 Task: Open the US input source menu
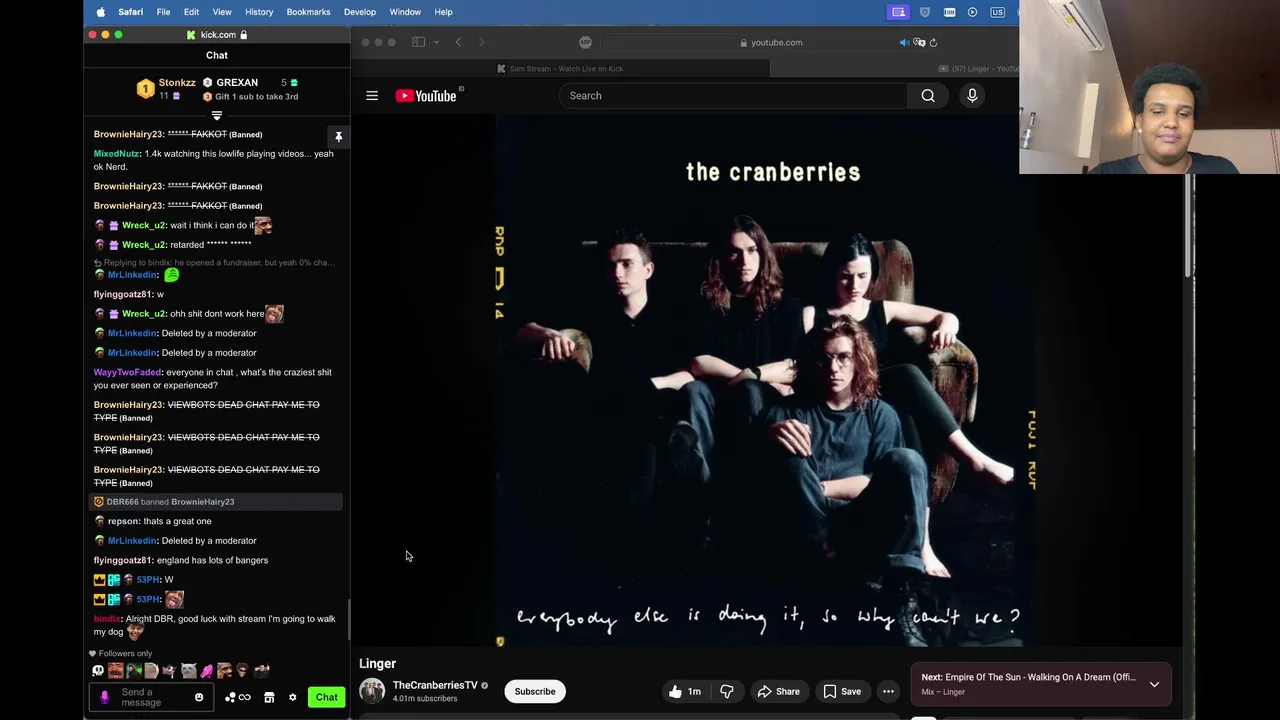pos(997,12)
